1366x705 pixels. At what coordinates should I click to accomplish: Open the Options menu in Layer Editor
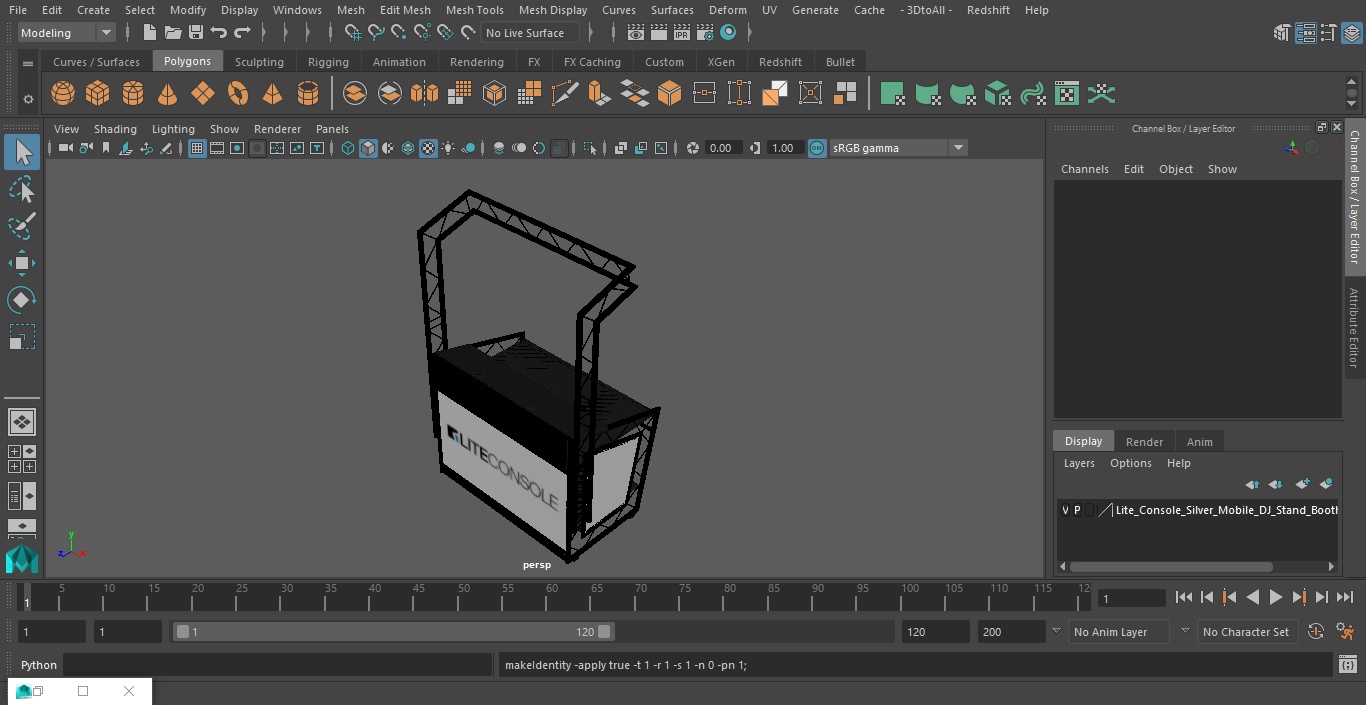tap(1131, 463)
